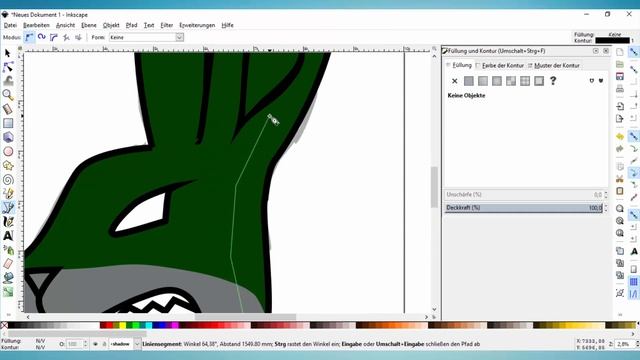Open the Ebene menu
The image size is (640, 360).
tap(89, 25)
